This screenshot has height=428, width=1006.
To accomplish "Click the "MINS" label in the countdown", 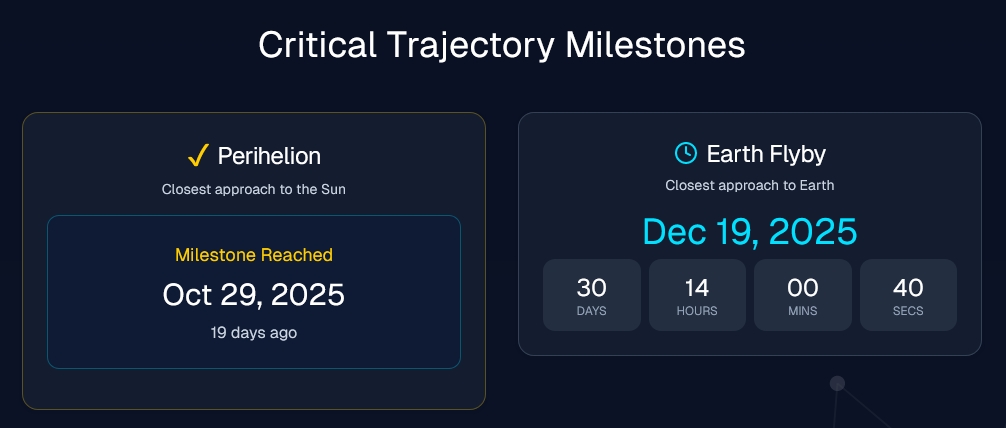I will coord(803,311).
